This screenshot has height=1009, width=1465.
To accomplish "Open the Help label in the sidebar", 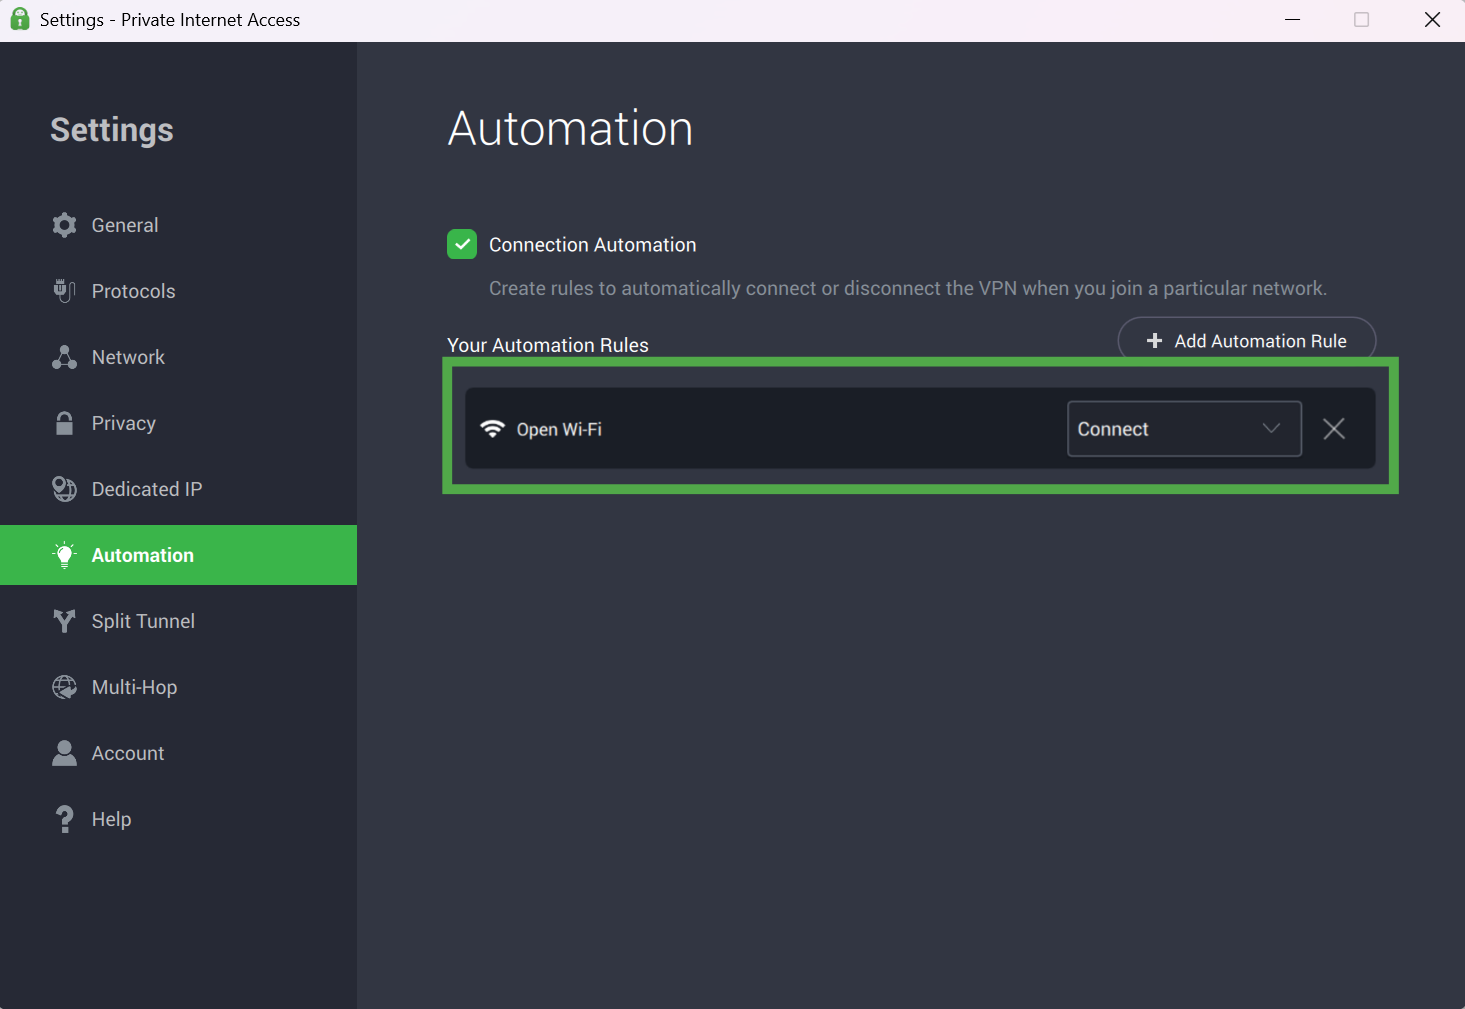I will pyautogui.click(x=111, y=819).
